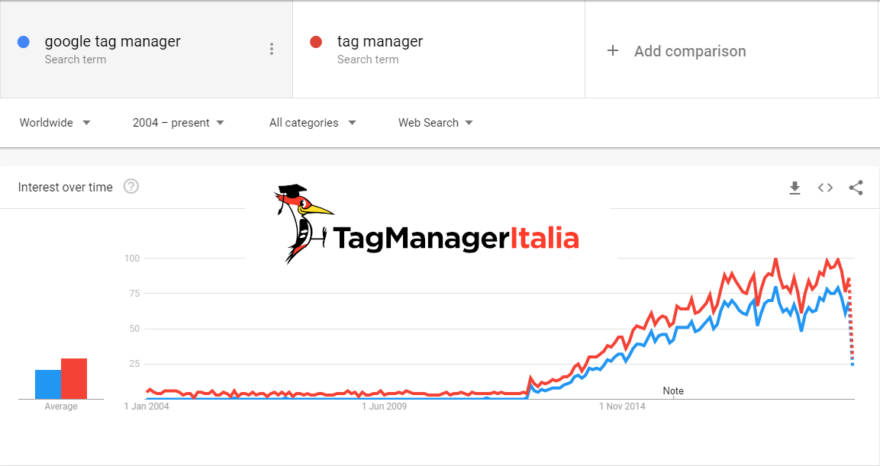Click the red dot beside tag manager

pyautogui.click(x=316, y=42)
